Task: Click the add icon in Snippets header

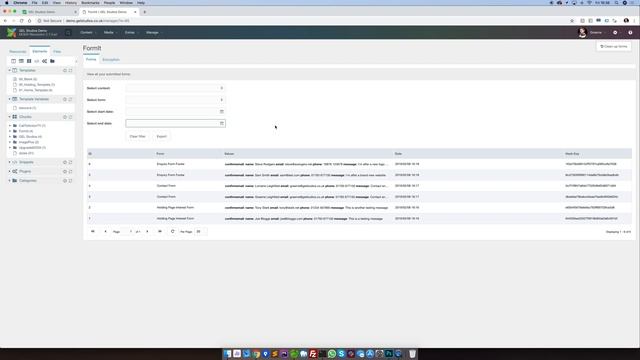Action: [x=65, y=162]
